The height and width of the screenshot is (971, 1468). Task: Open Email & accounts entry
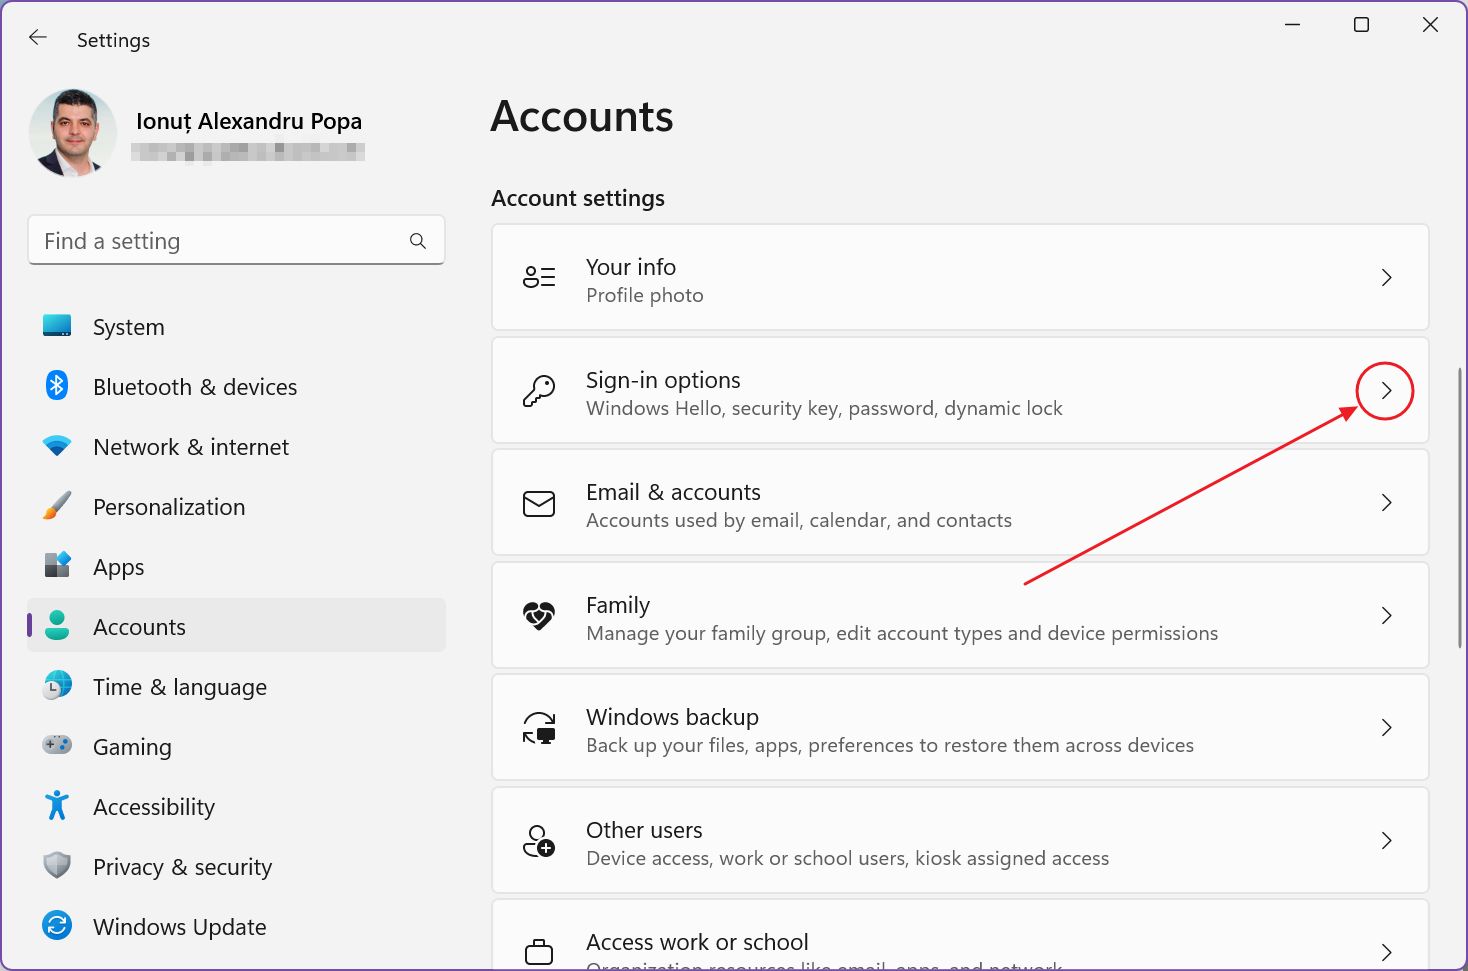click(x=960, y=503)
